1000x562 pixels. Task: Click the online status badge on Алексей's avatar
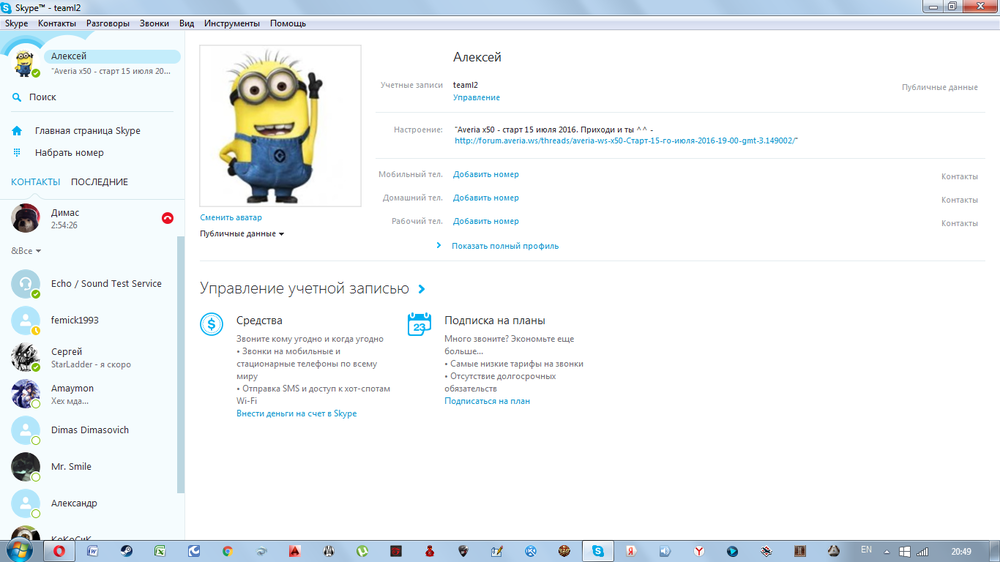[36, 73]
